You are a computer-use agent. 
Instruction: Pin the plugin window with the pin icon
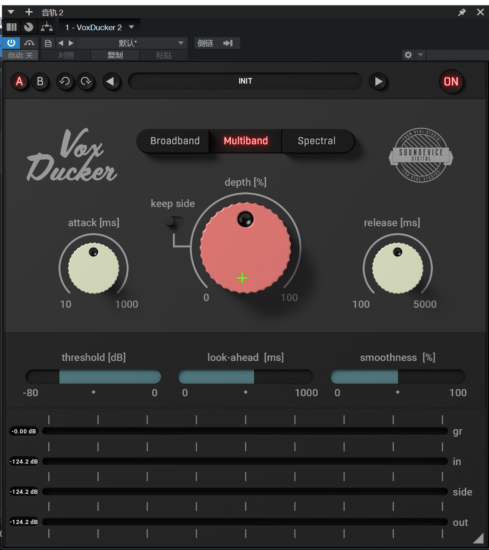pos(462,13)
